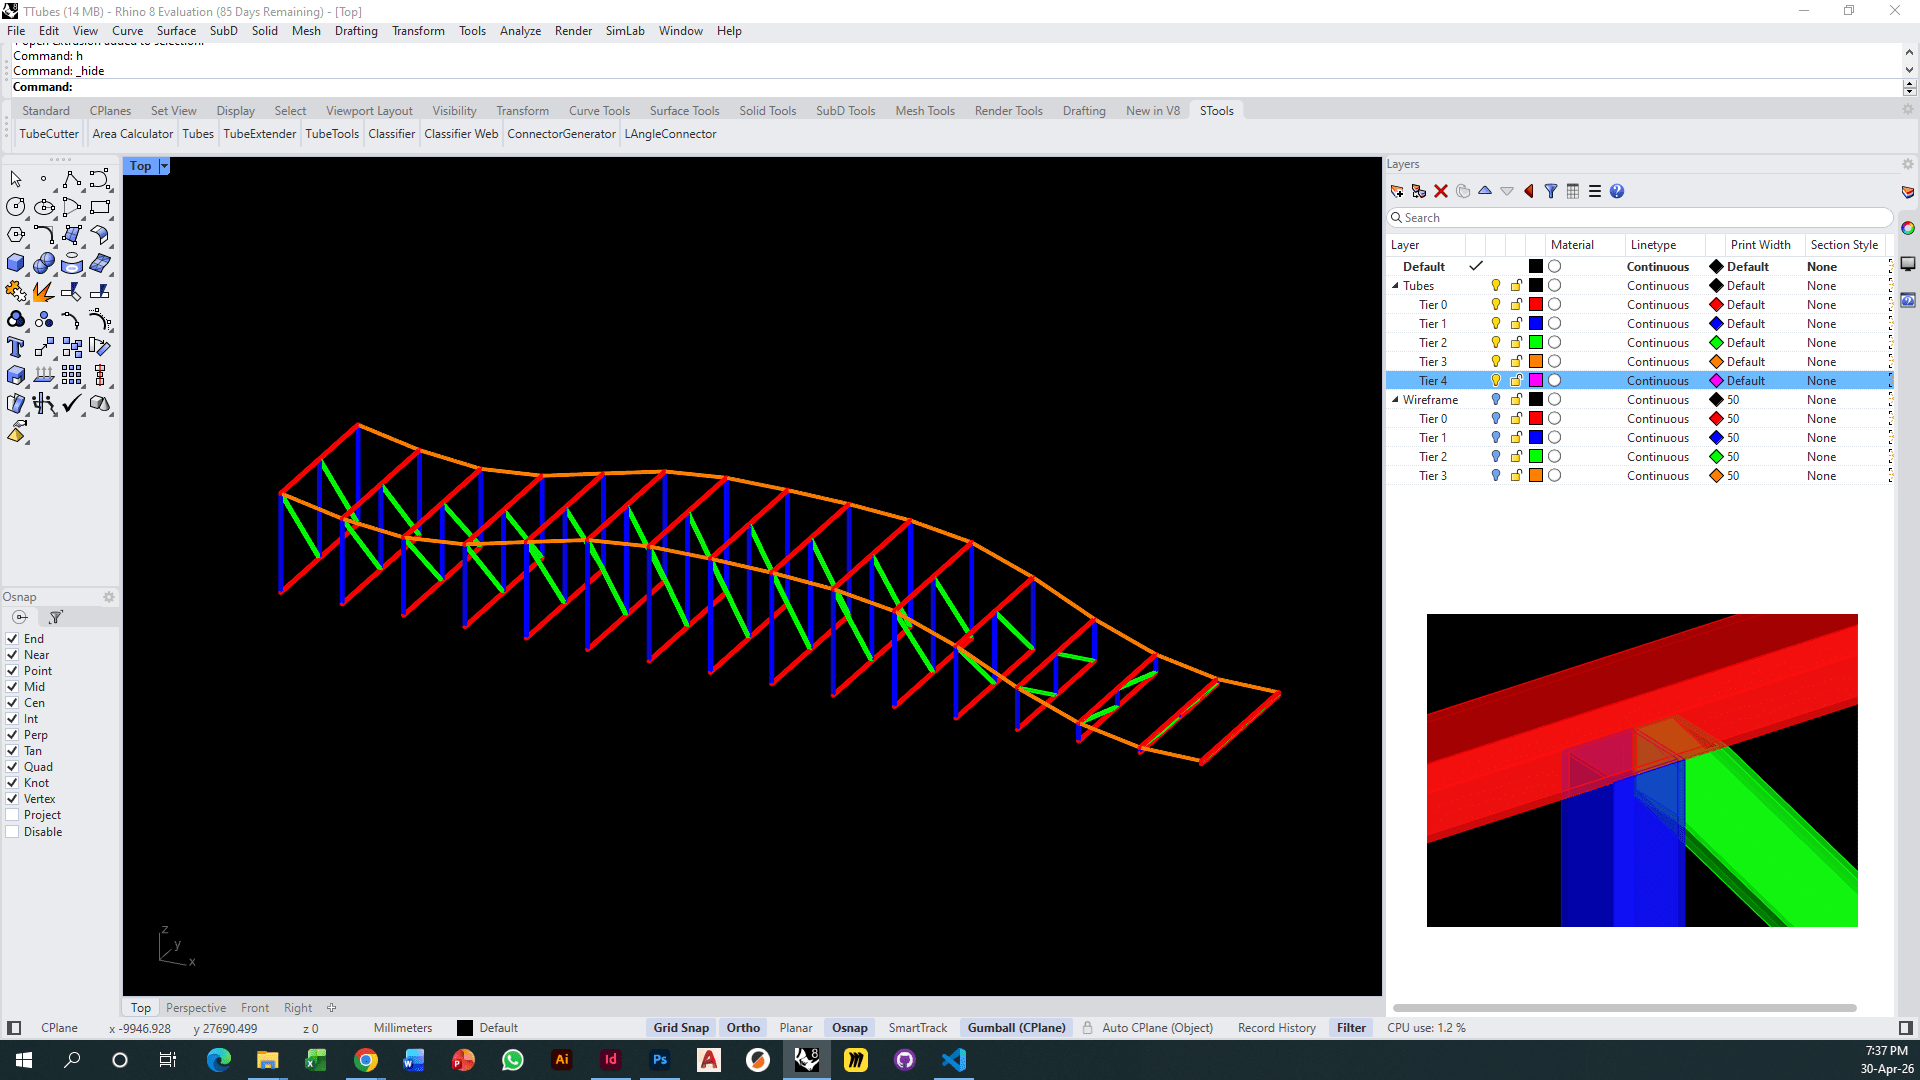Image resolution: width=1920 pixels, height=1080 pixels.
Task: Select the pointer selection tool
Action: pyautogui.click(x=16, y=179)
